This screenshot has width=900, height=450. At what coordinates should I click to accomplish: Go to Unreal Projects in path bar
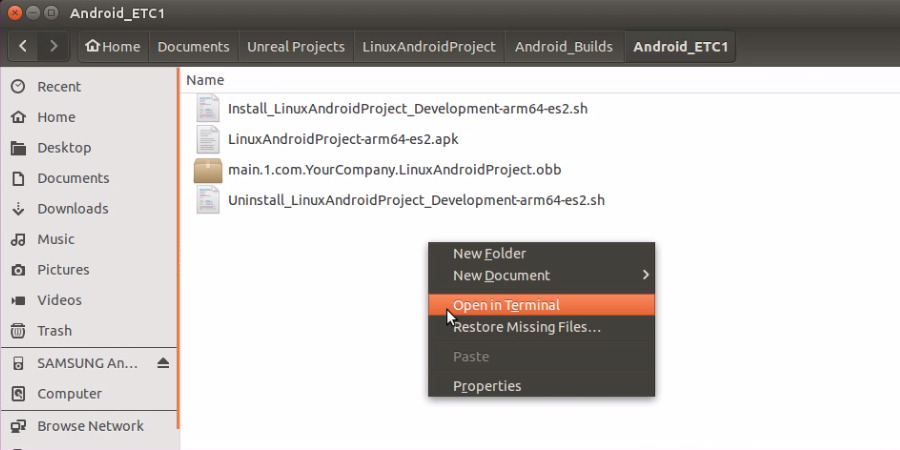[x=296, y=46]
